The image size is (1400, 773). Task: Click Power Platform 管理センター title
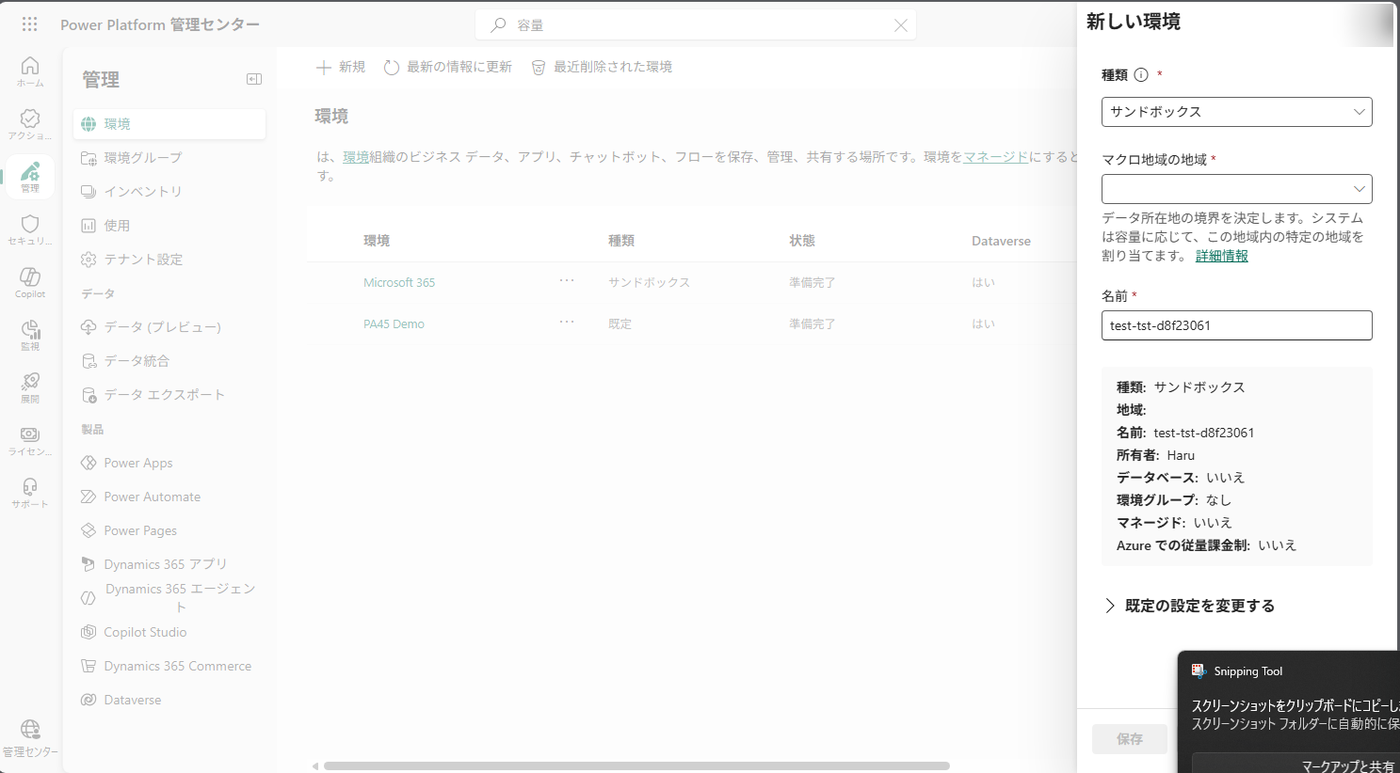coord(160,25)
